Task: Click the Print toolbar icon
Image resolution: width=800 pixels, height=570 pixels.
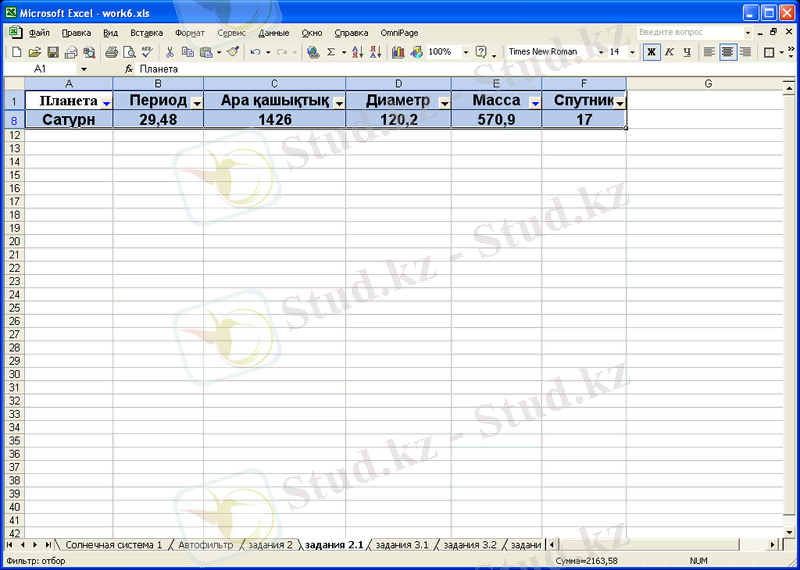Action: point(112,52)
